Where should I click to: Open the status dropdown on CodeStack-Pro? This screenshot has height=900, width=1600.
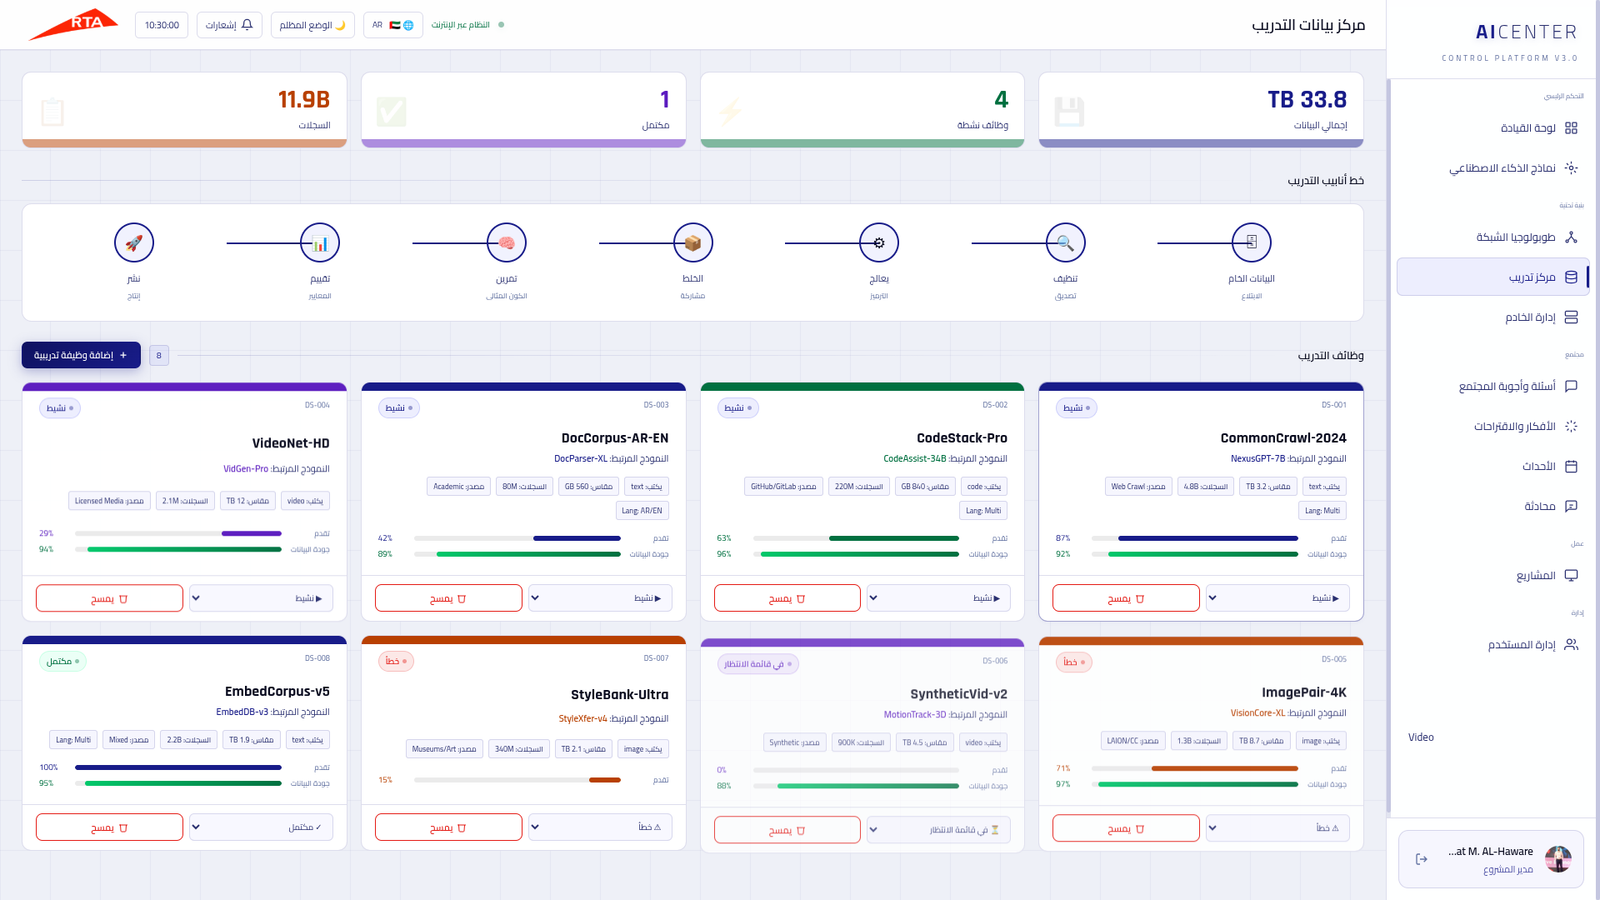(x=939, y=598)
